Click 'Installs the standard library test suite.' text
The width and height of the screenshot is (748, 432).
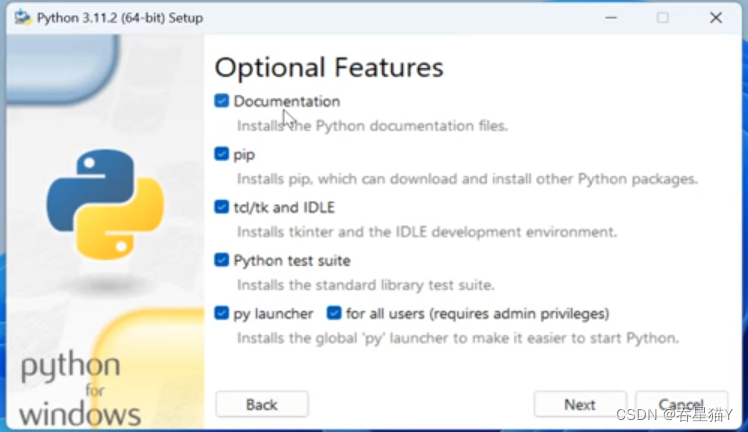click(x=365, y=285)
